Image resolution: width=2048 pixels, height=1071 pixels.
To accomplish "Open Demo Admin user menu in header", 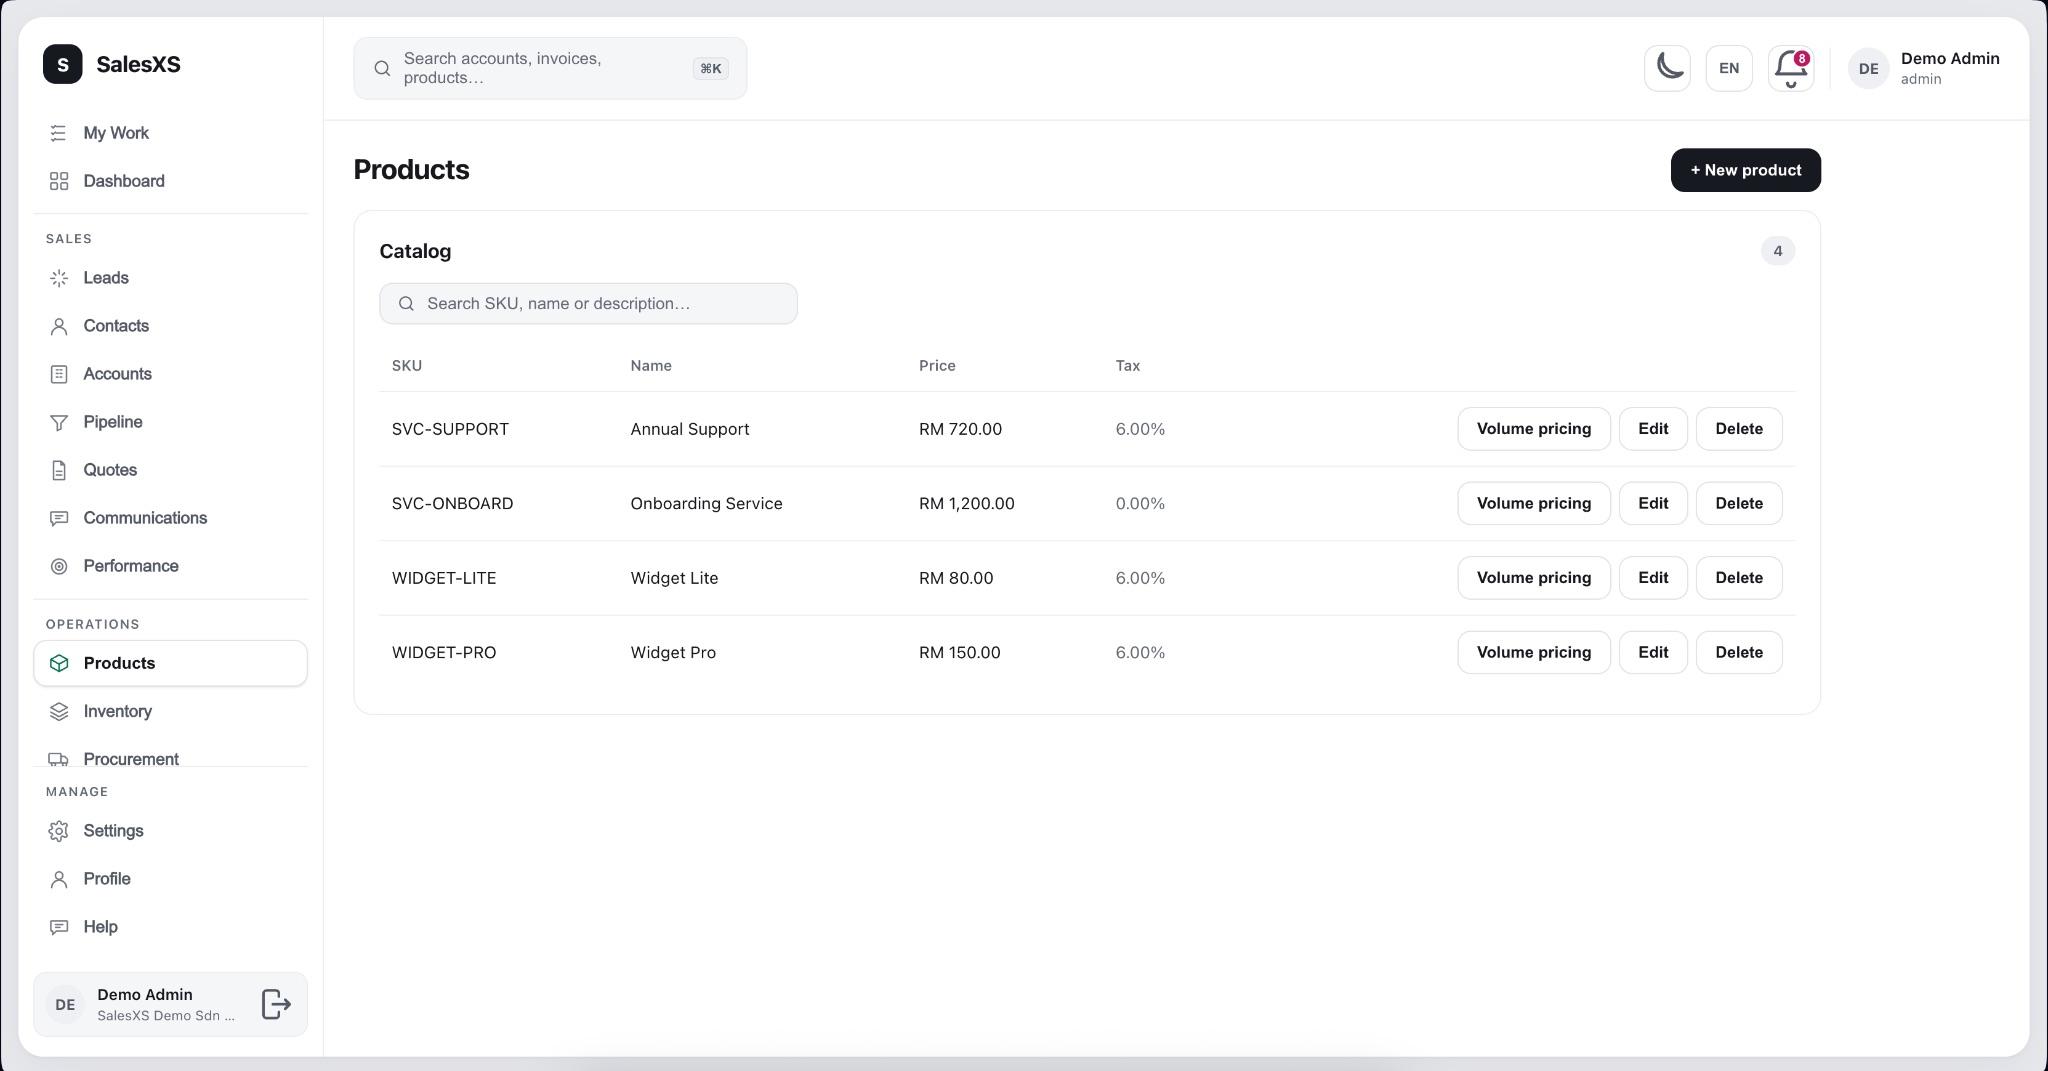I will click(1924, 68).
